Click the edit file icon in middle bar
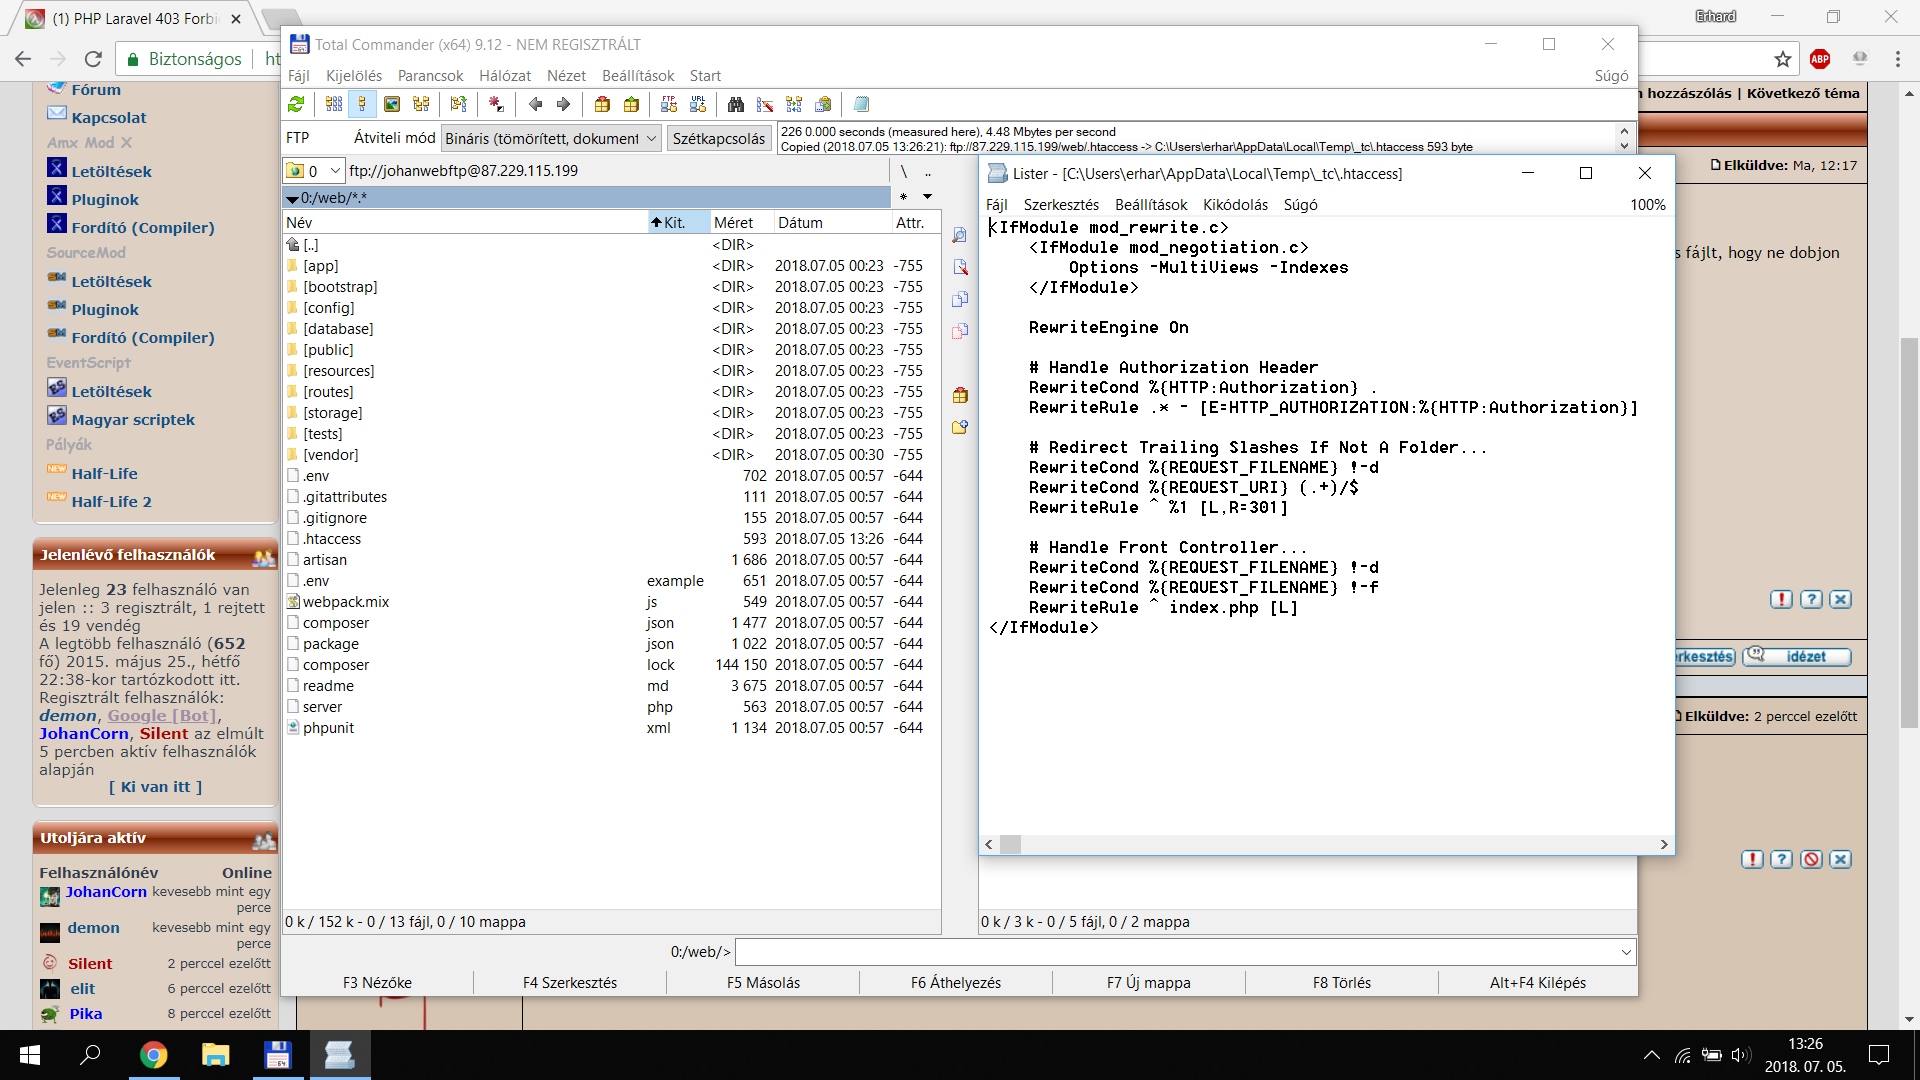This screenshot has height=1080, width=1920. click(x=960, y=267)
